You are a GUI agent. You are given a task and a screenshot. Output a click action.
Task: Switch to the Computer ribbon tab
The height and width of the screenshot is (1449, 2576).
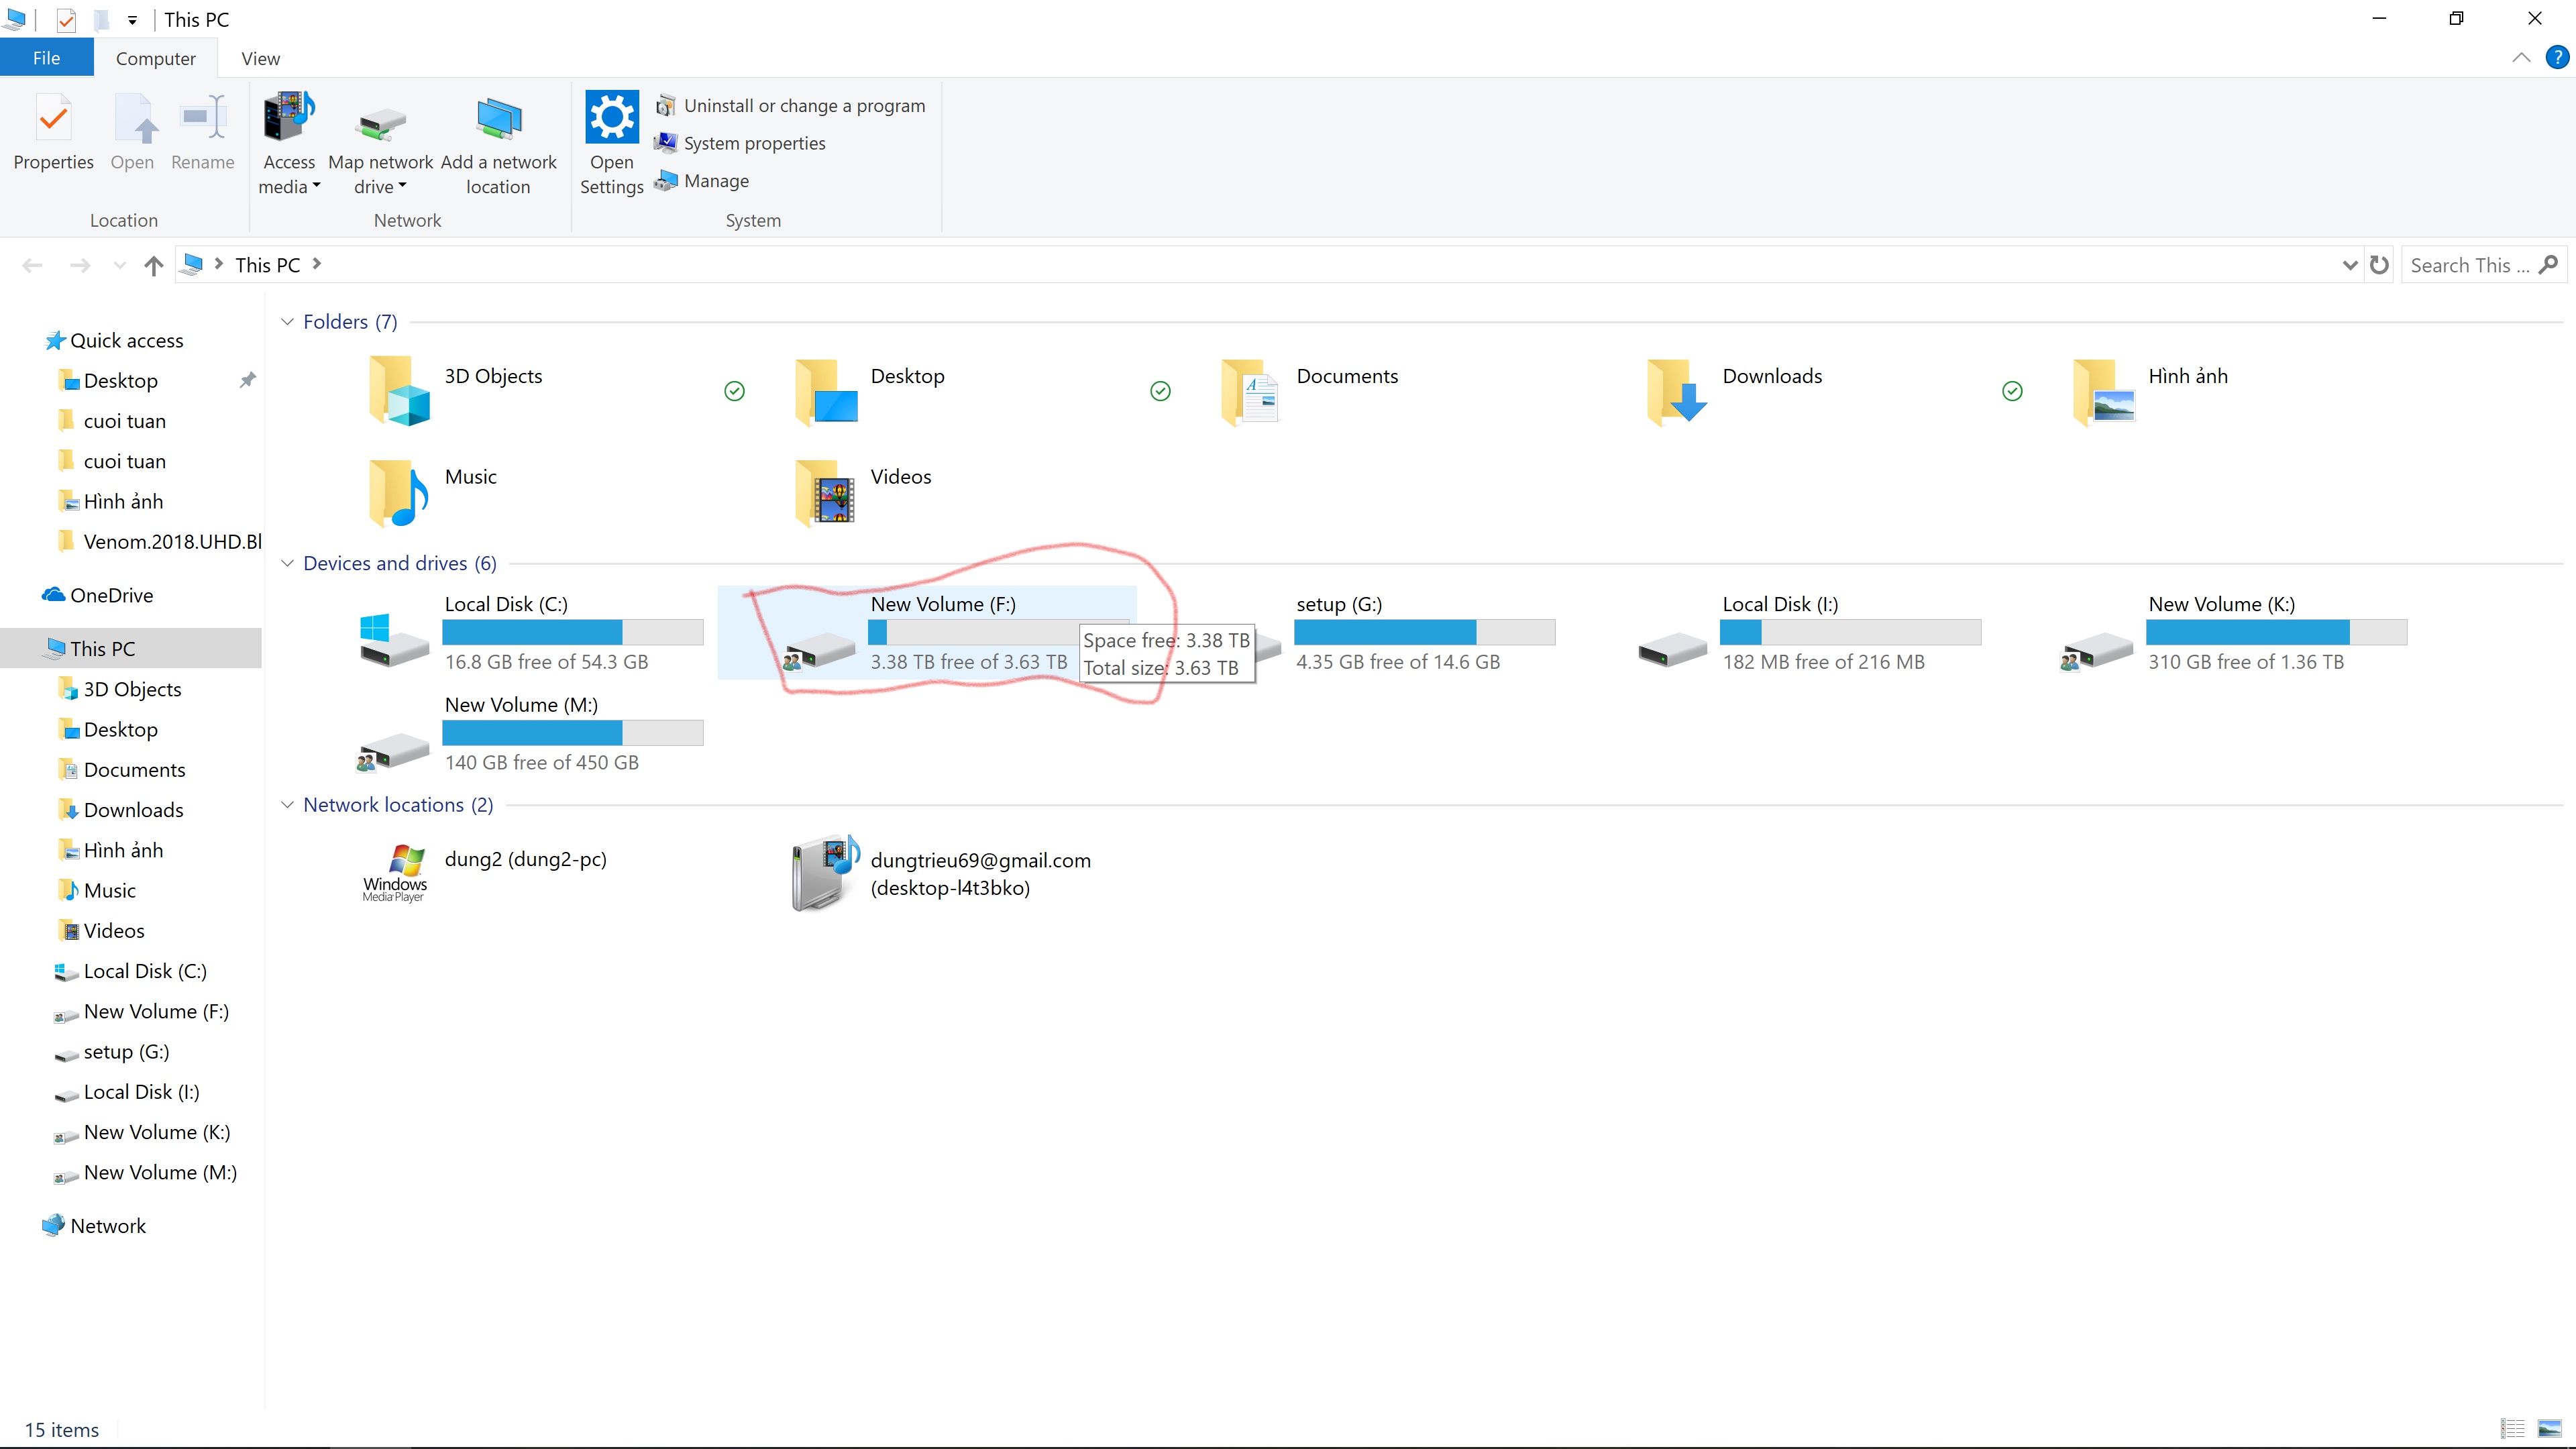coord(155,58)
